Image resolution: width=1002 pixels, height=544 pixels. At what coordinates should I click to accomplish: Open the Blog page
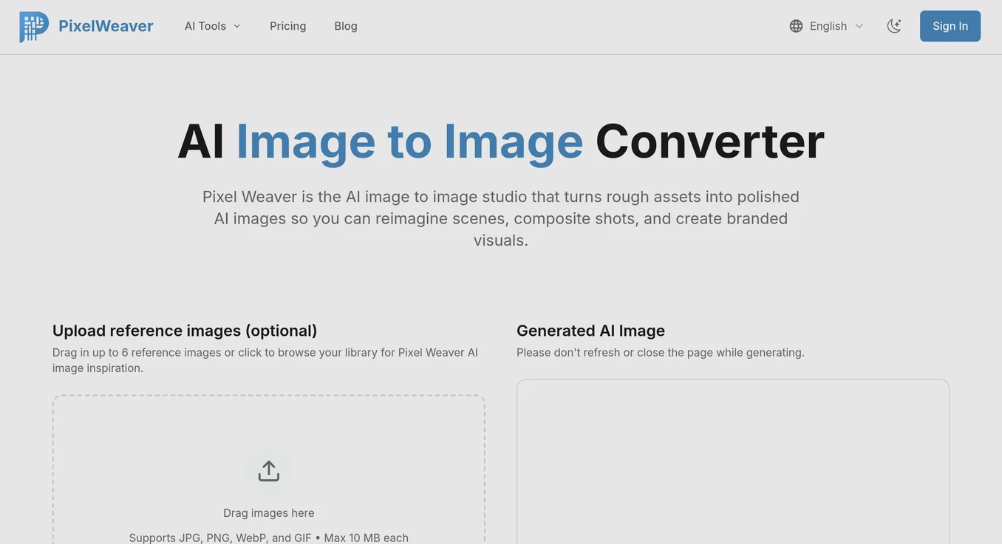click(346, 26)
